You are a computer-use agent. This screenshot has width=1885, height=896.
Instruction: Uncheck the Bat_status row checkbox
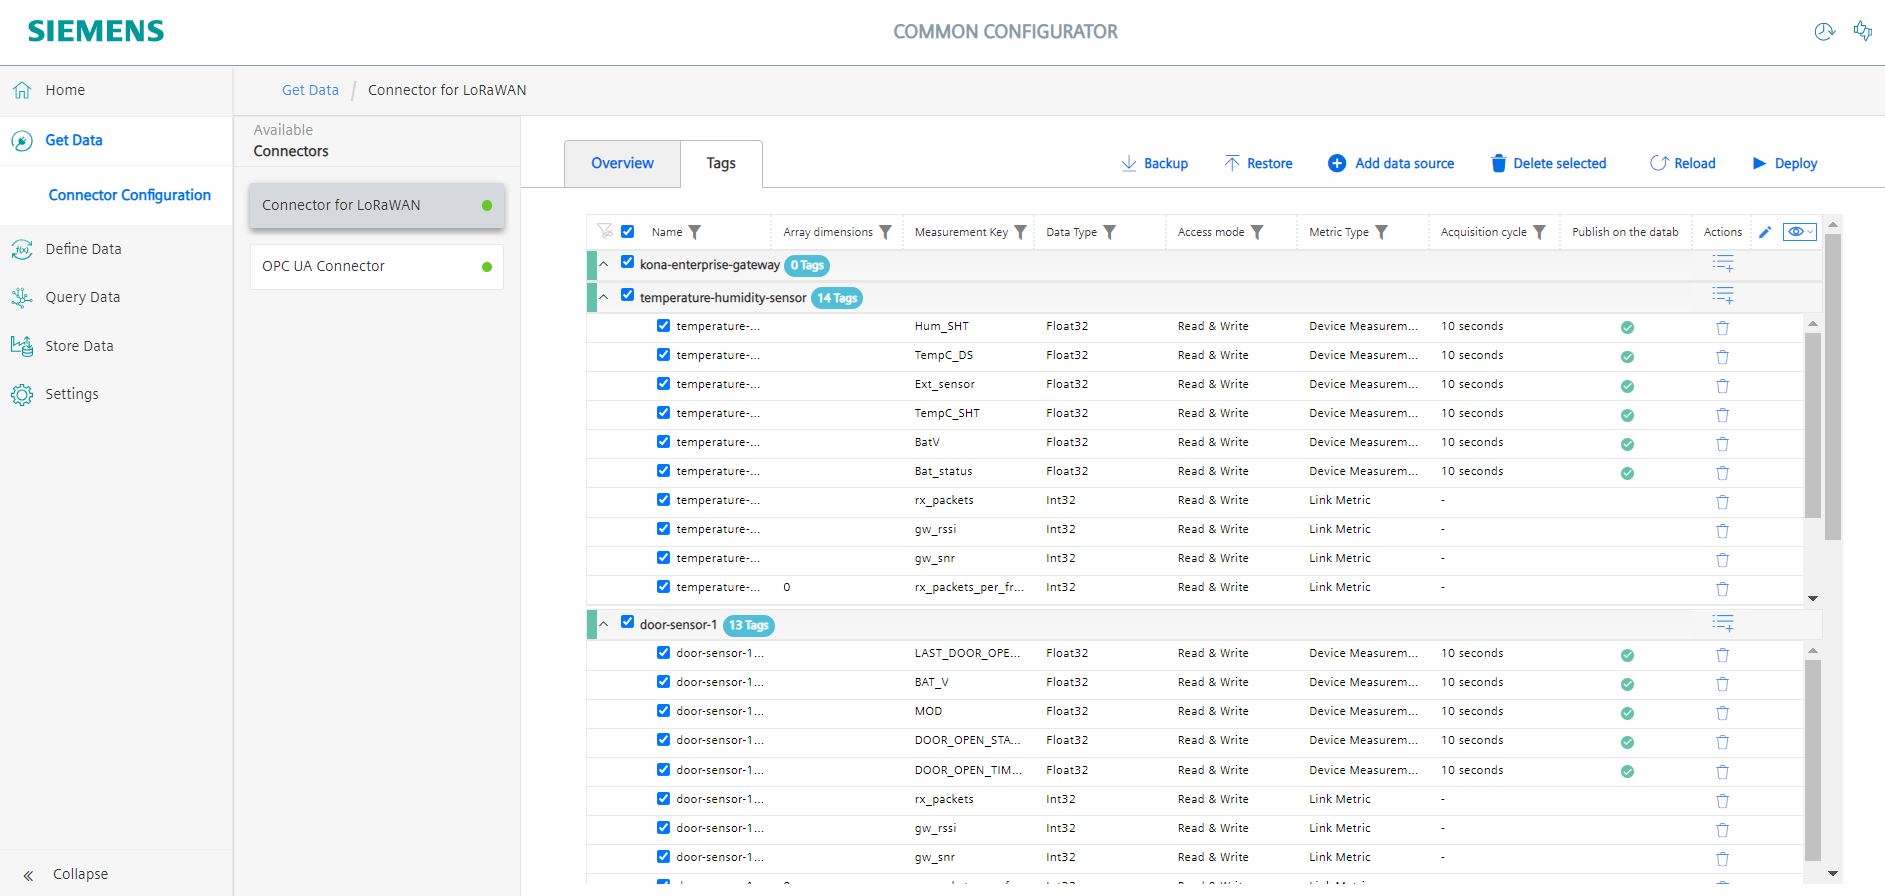click(x=663, y=470)
